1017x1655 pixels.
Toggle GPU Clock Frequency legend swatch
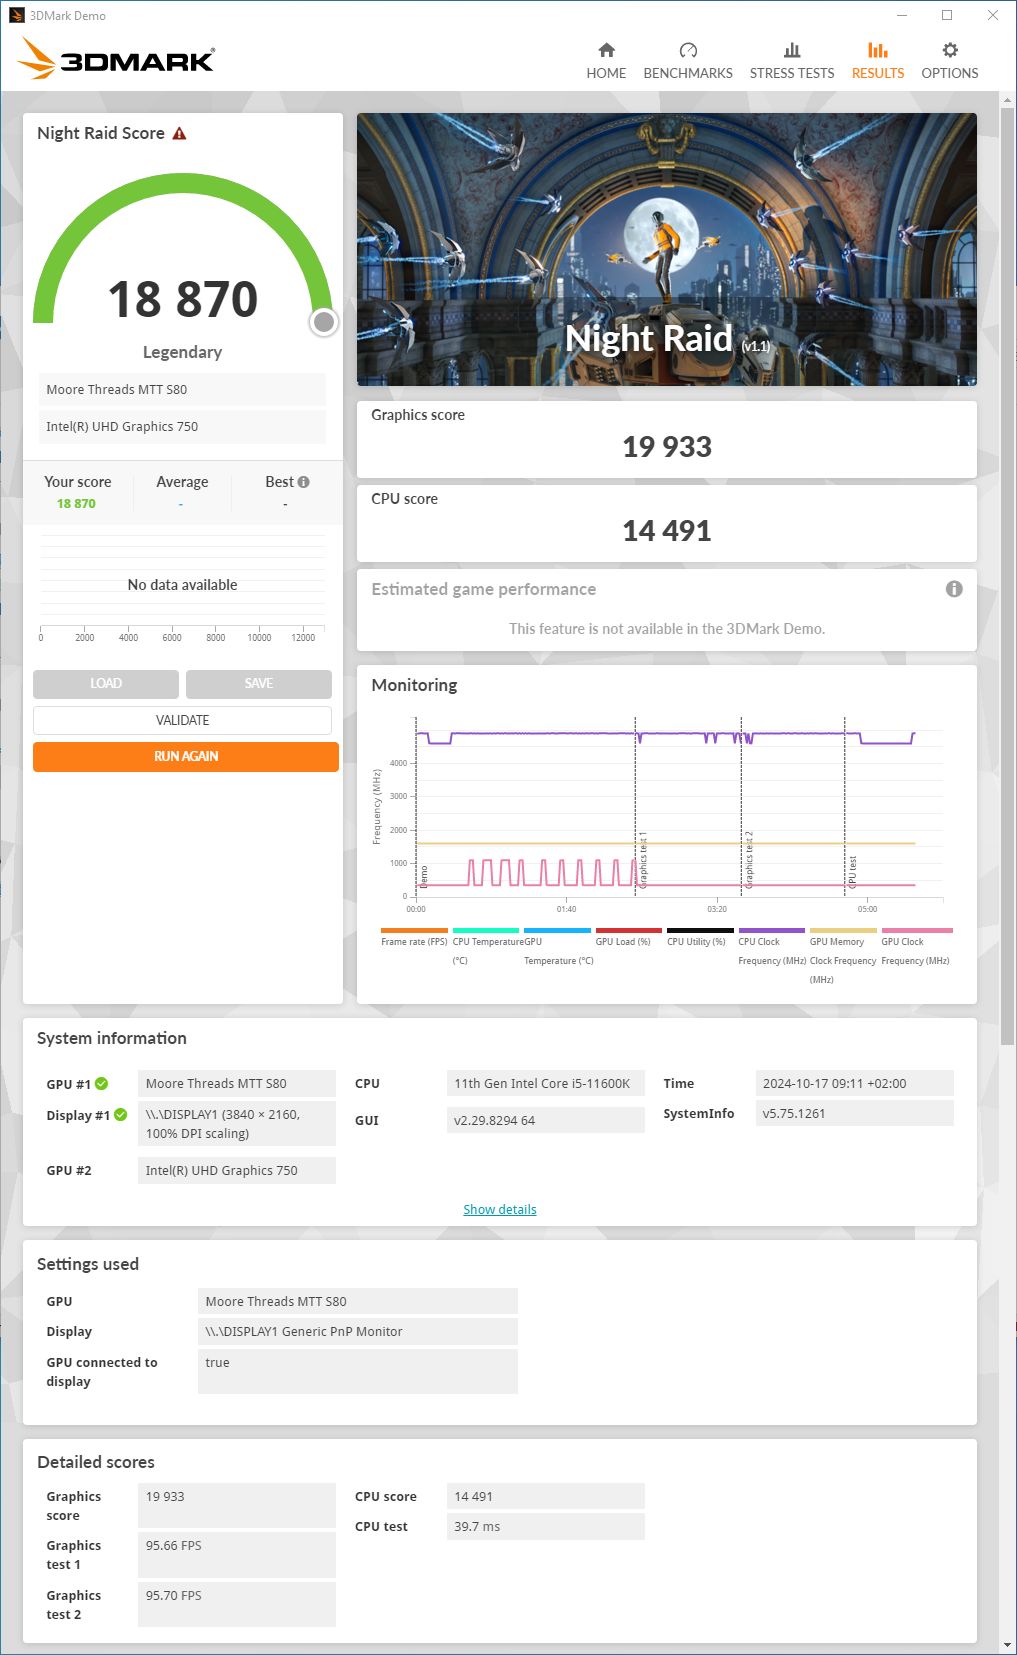click(x=917, y=931)
